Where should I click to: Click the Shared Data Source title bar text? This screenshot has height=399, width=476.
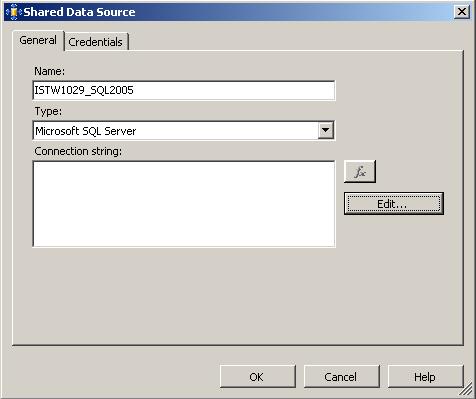[79, 12]
